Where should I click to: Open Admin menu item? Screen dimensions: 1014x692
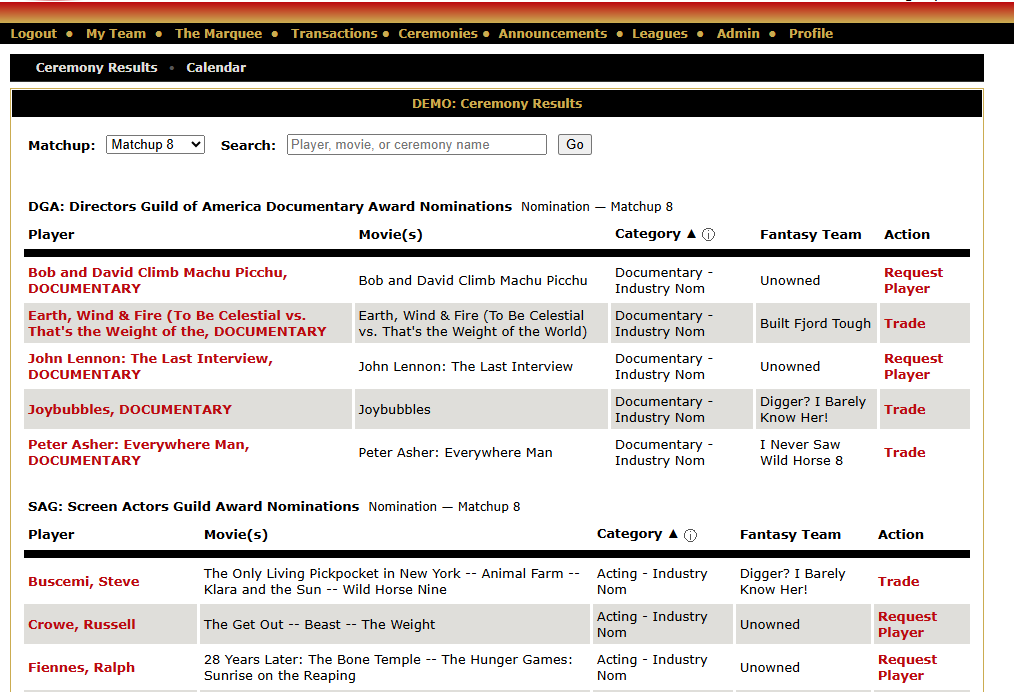tap(738, 34)
